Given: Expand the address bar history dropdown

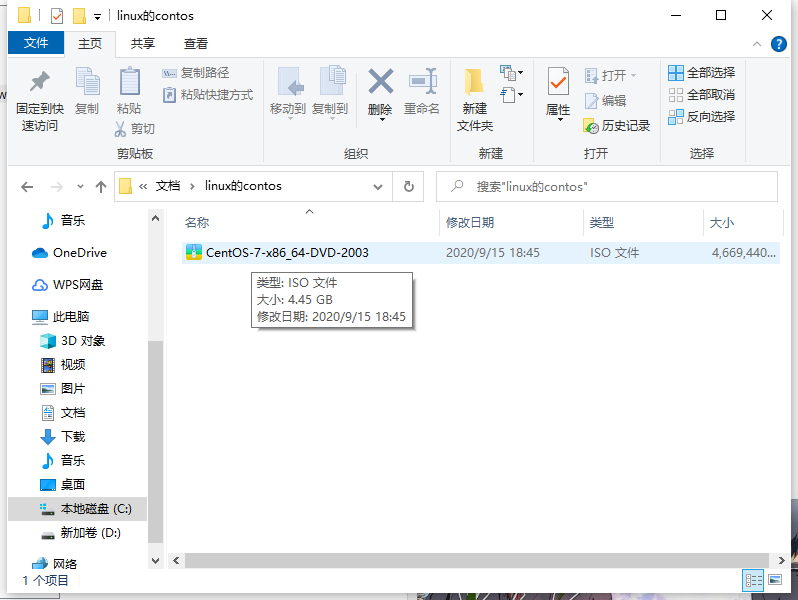Looking at the screenshot, I should pos(378,187).
